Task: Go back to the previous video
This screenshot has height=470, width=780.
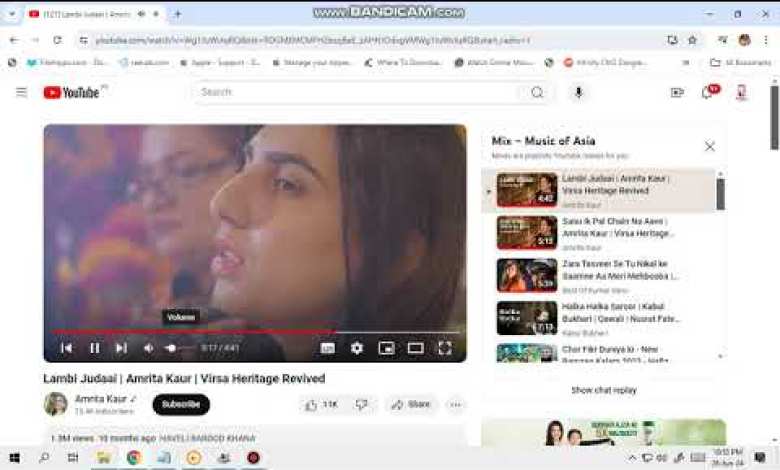Action: coord(66,348)
